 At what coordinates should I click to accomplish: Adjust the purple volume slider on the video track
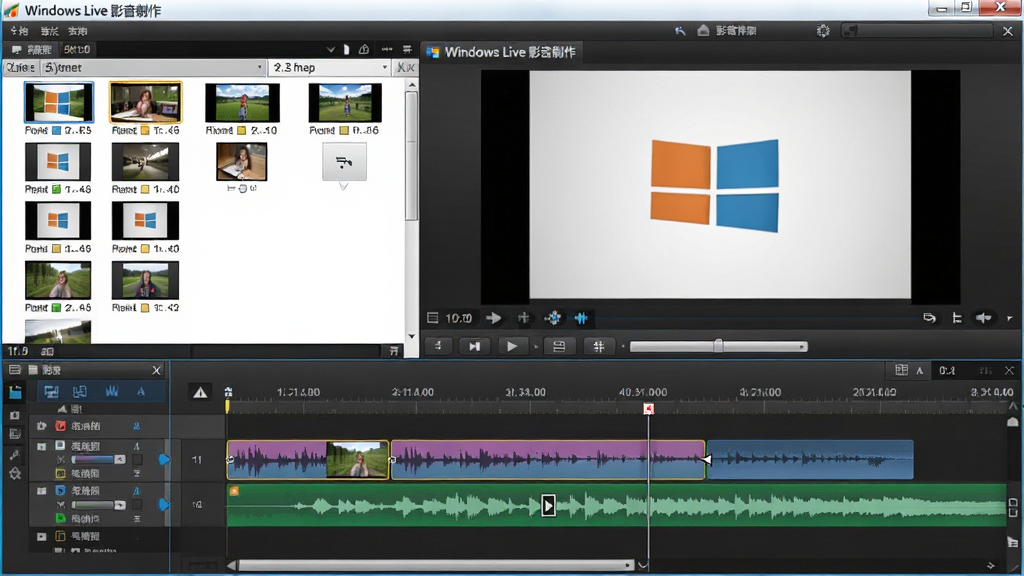point(99,460)
